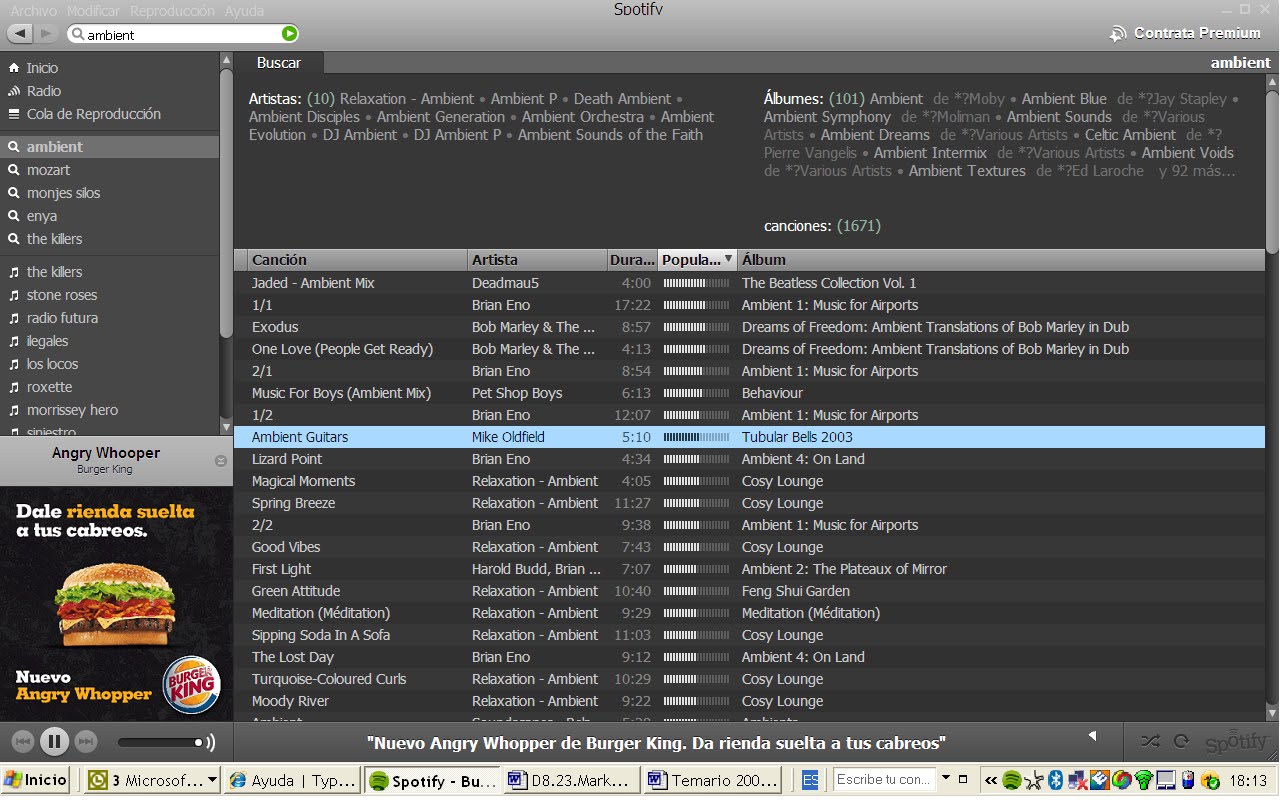Sort by the Duración column header

[x=632, y=260]
